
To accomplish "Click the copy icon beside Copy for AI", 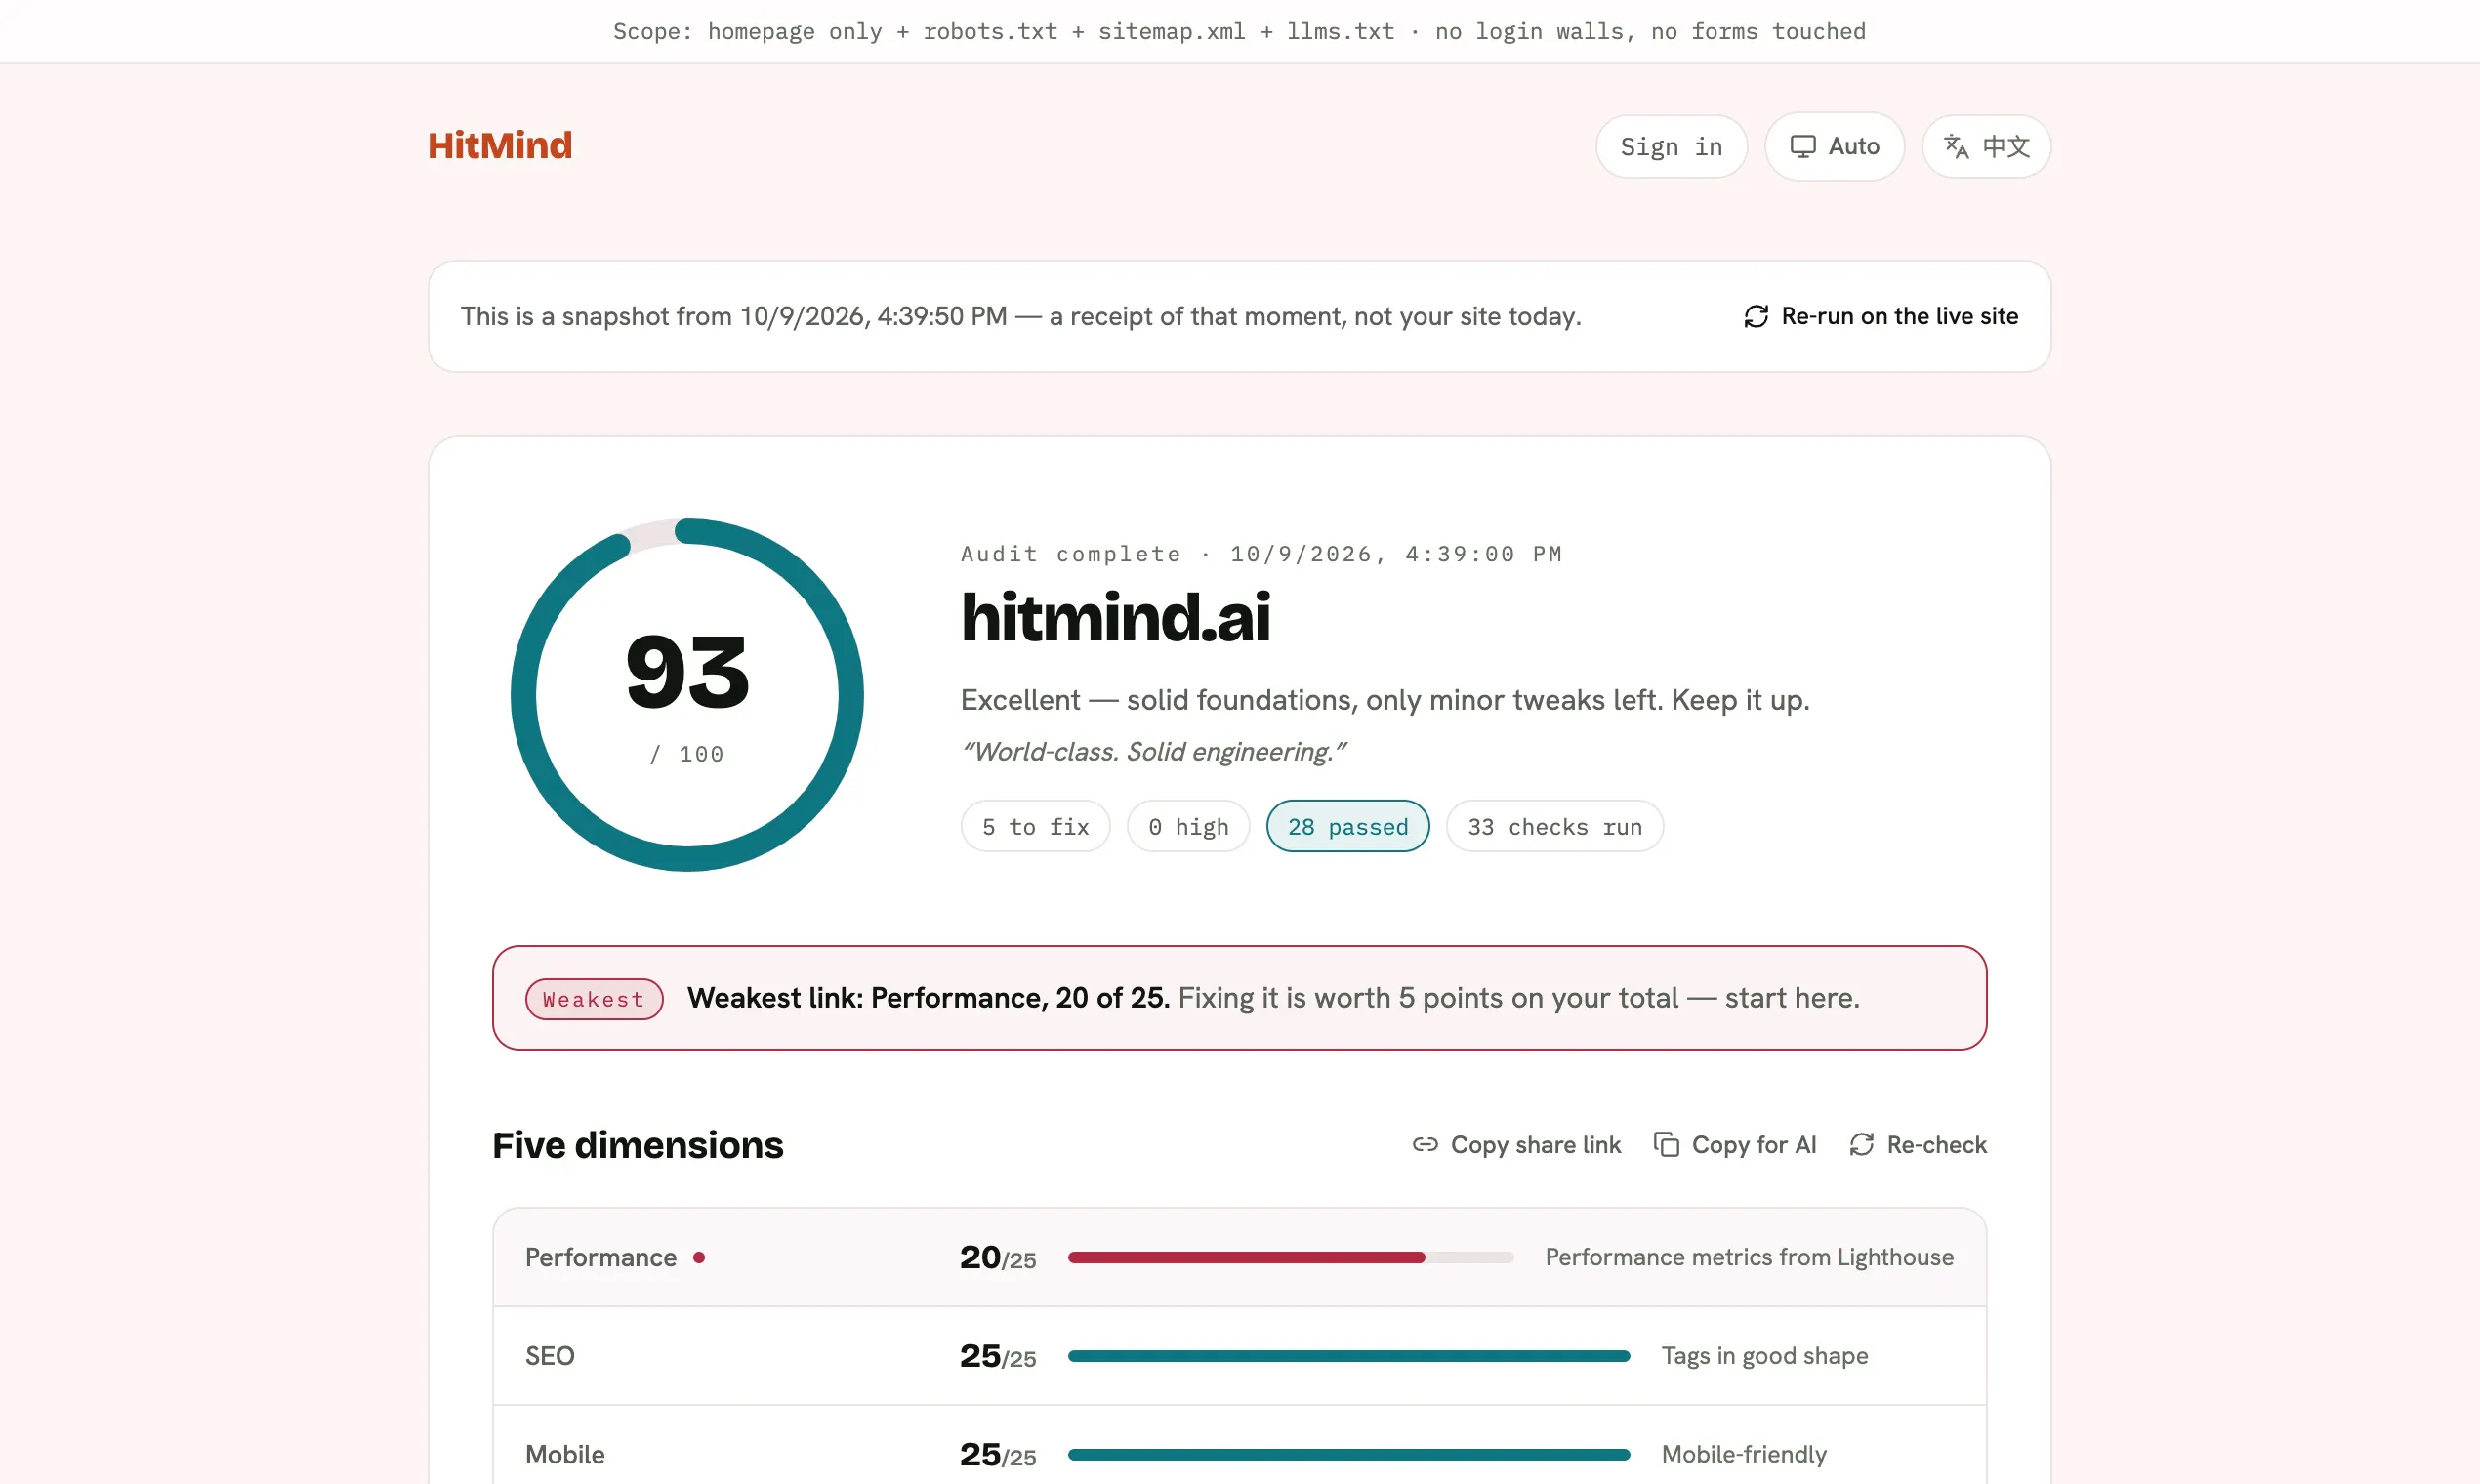I will [x=1666, y=1145].
